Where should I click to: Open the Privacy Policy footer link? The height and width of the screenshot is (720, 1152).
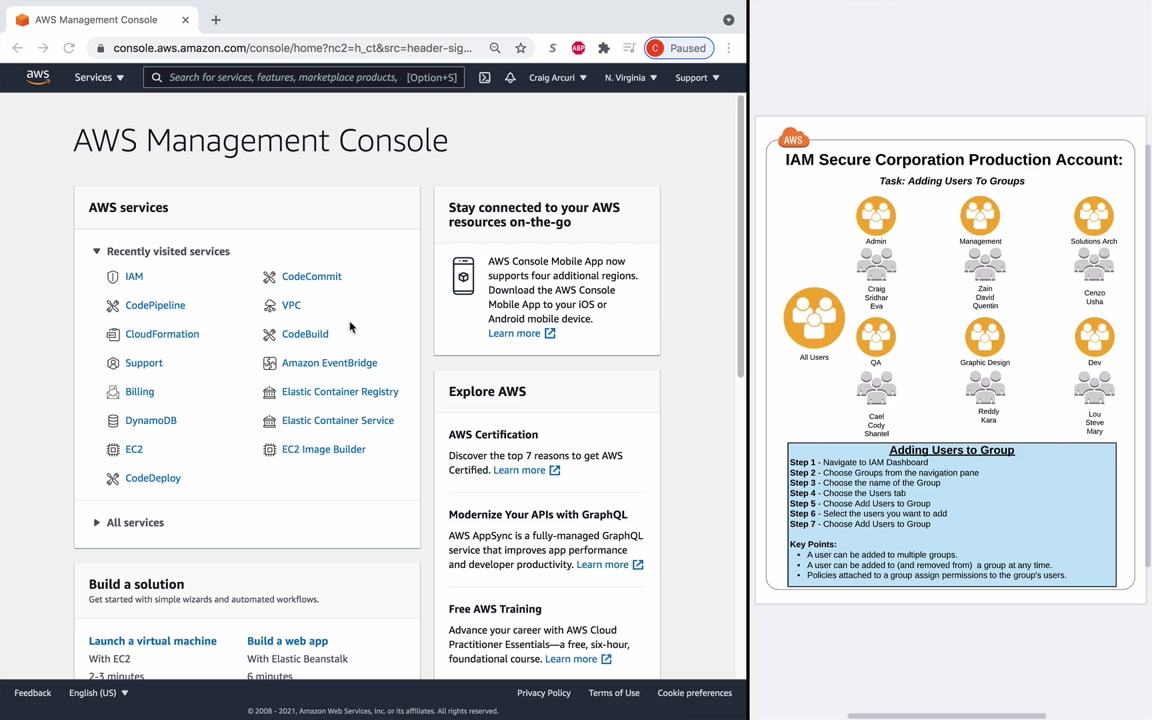pos(544,693)
